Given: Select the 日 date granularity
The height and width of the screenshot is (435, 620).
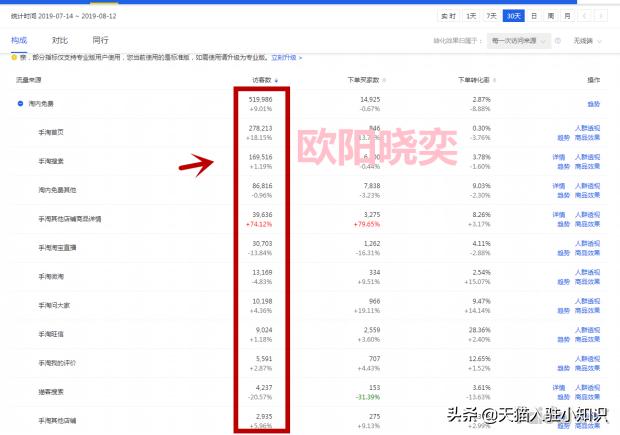Looking at the screenshot, I should tap(534, 16).
